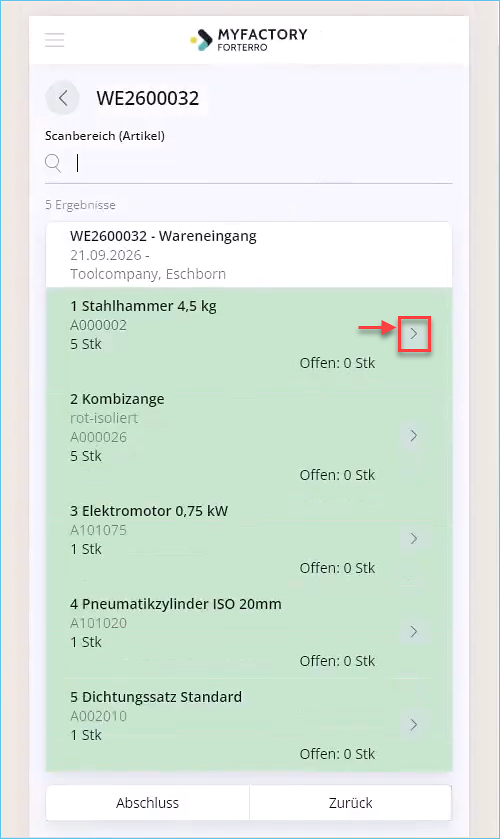Click Offen: 0 Stk in Kombizange row

[337, 475]
